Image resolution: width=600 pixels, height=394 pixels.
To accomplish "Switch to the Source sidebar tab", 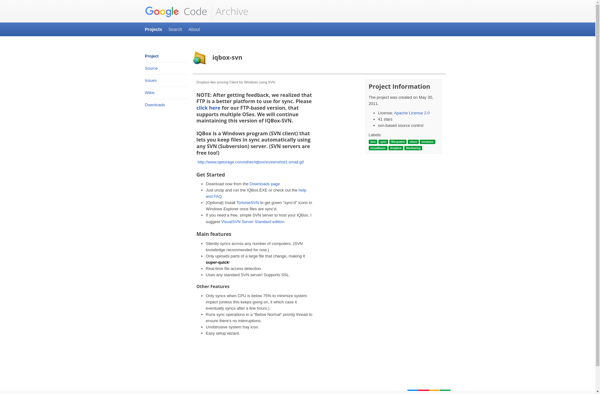I will (x=151, y=68).
